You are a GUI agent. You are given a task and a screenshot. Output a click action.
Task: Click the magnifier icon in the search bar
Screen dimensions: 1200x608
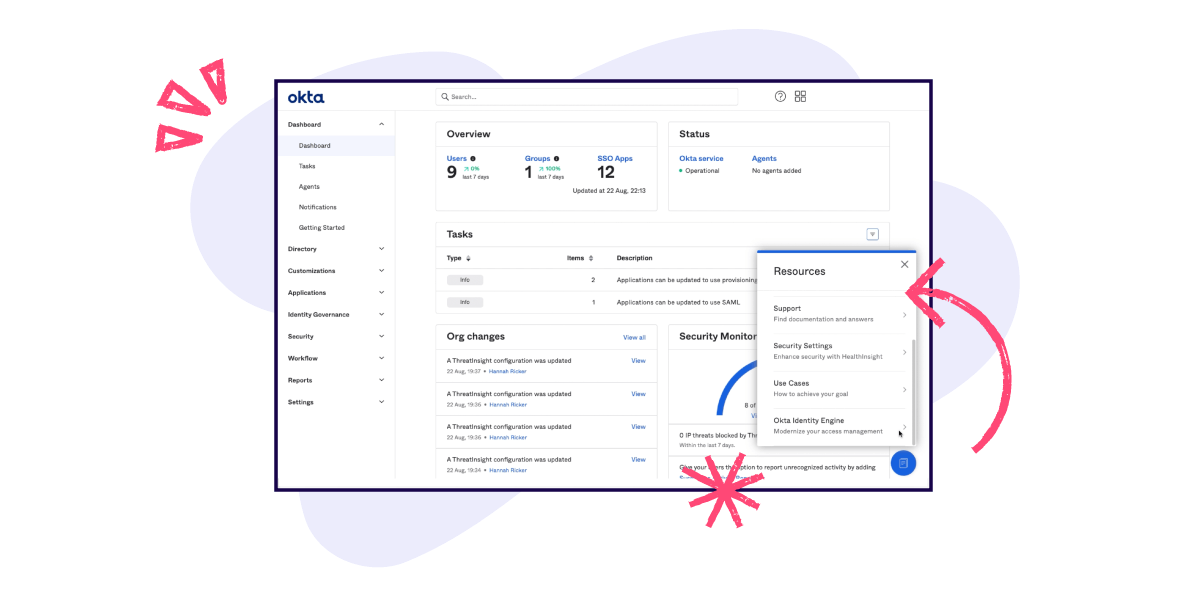pyautogui.click(x=445, y=97)
